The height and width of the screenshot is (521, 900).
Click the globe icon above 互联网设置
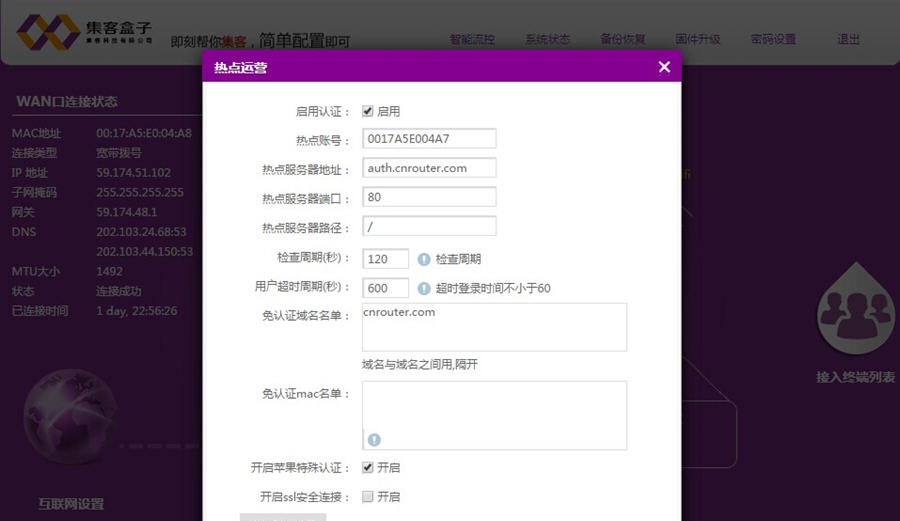tap(69, 417)
